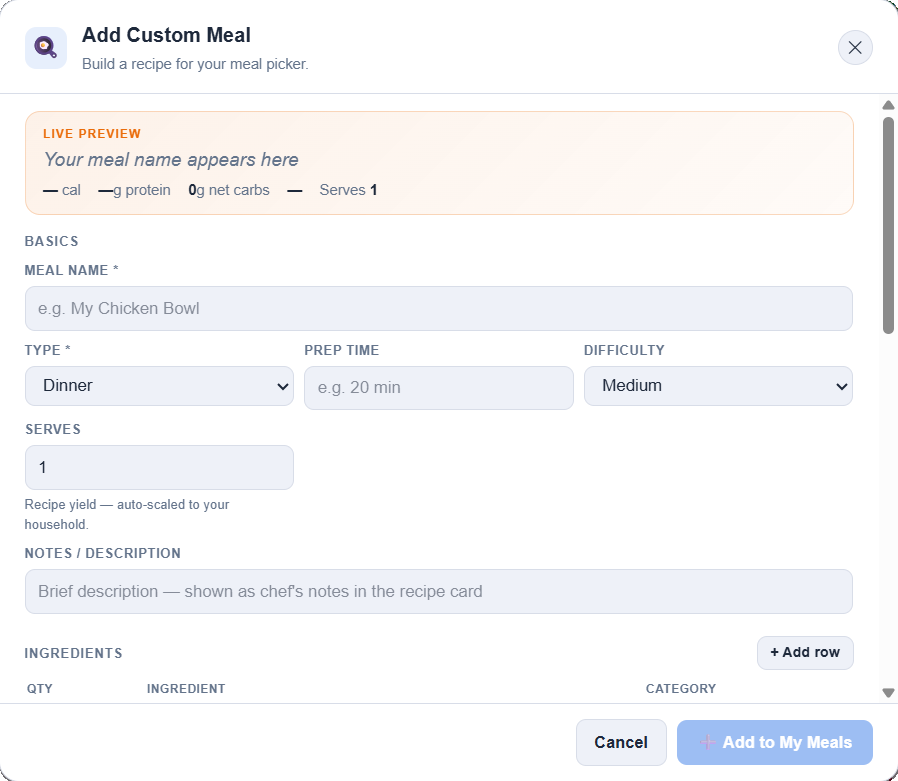This screenshot has height=781, width=898.
Task: Click the Category column header
Action: coord(680,688)
